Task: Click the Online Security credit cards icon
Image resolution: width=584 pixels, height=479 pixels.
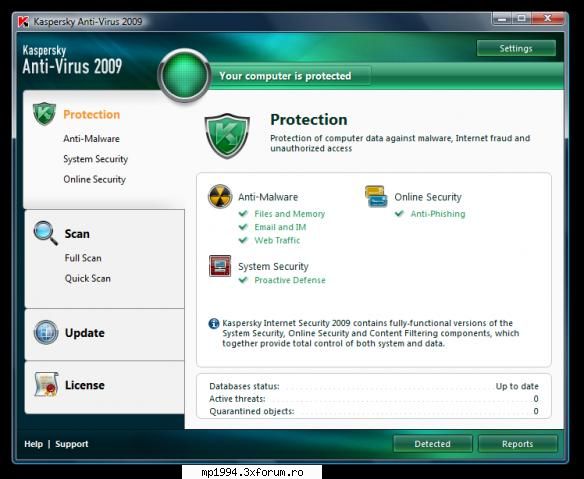Action: coord(376,196)
